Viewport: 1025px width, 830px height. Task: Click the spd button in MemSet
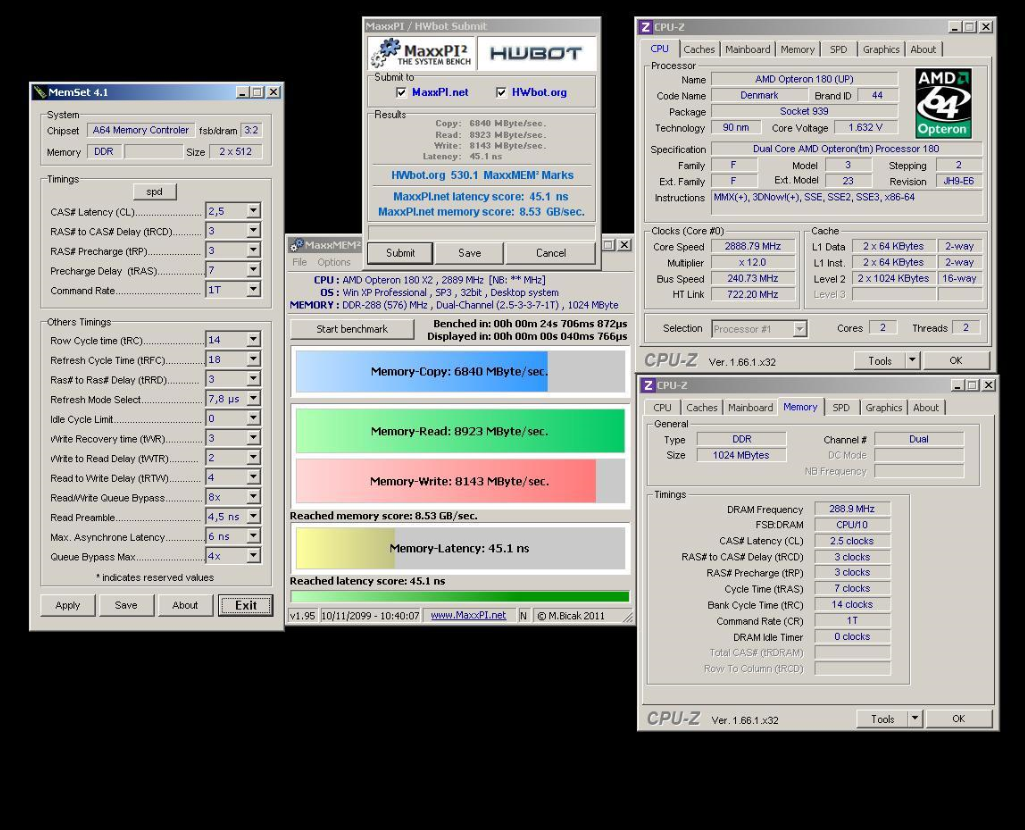pyautogui.click(x=154, y=191)
